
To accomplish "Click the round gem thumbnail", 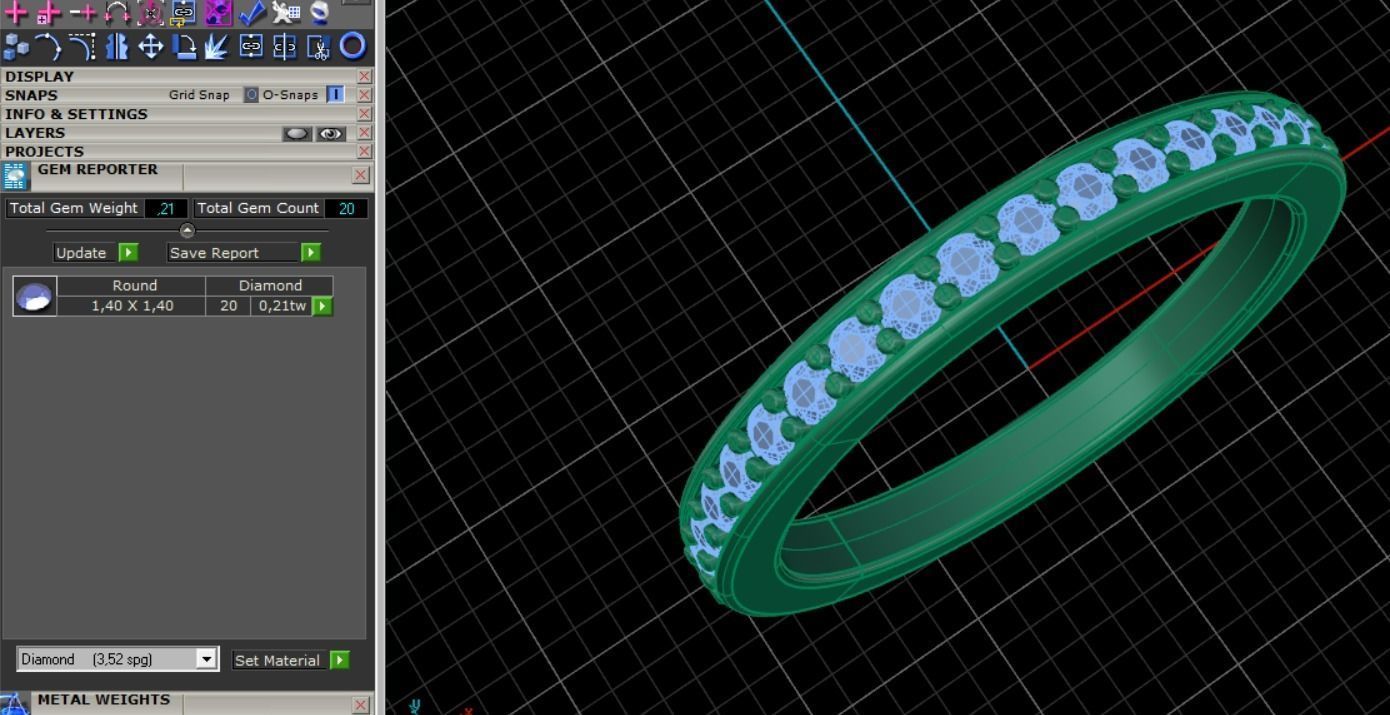I will point(35,296).
